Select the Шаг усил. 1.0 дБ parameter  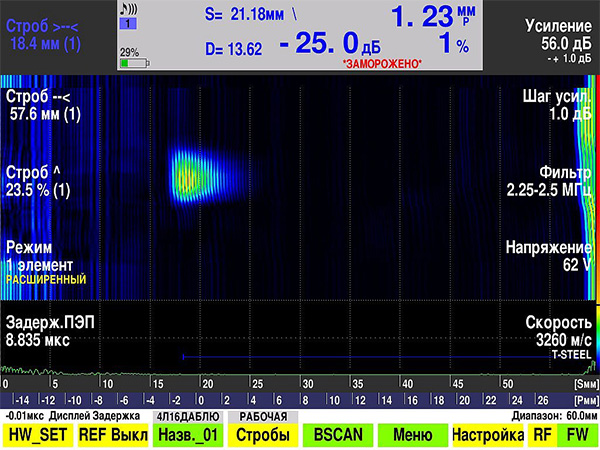tap(557, 105)
